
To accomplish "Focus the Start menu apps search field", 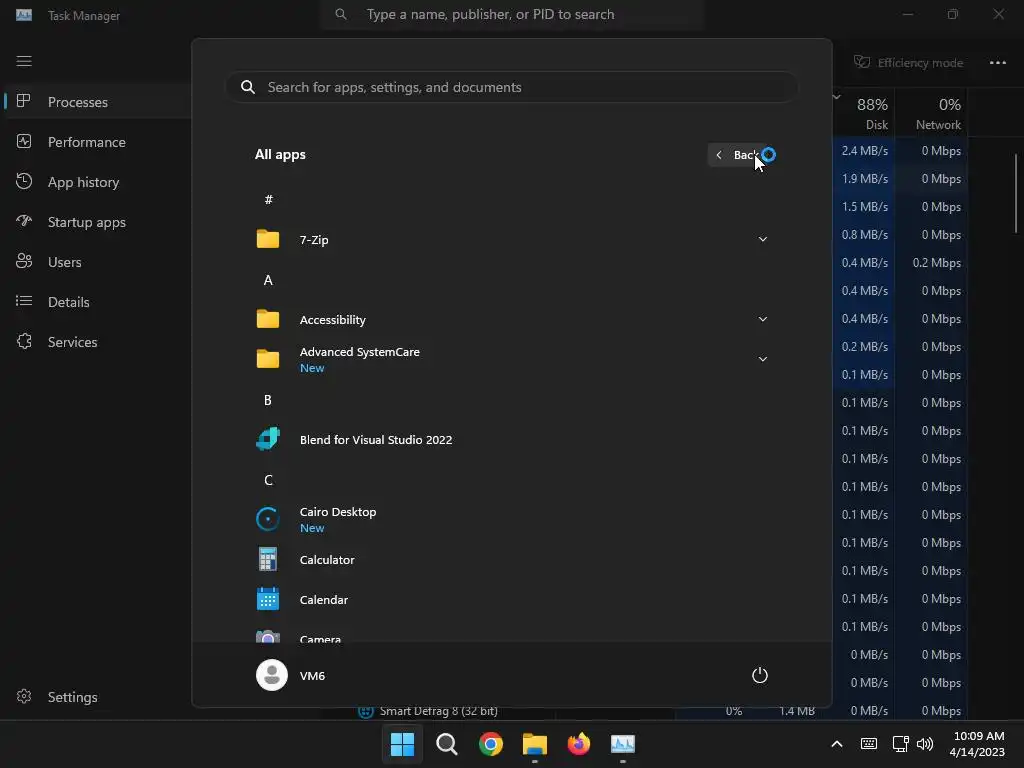I will click(x=512, y=88).
